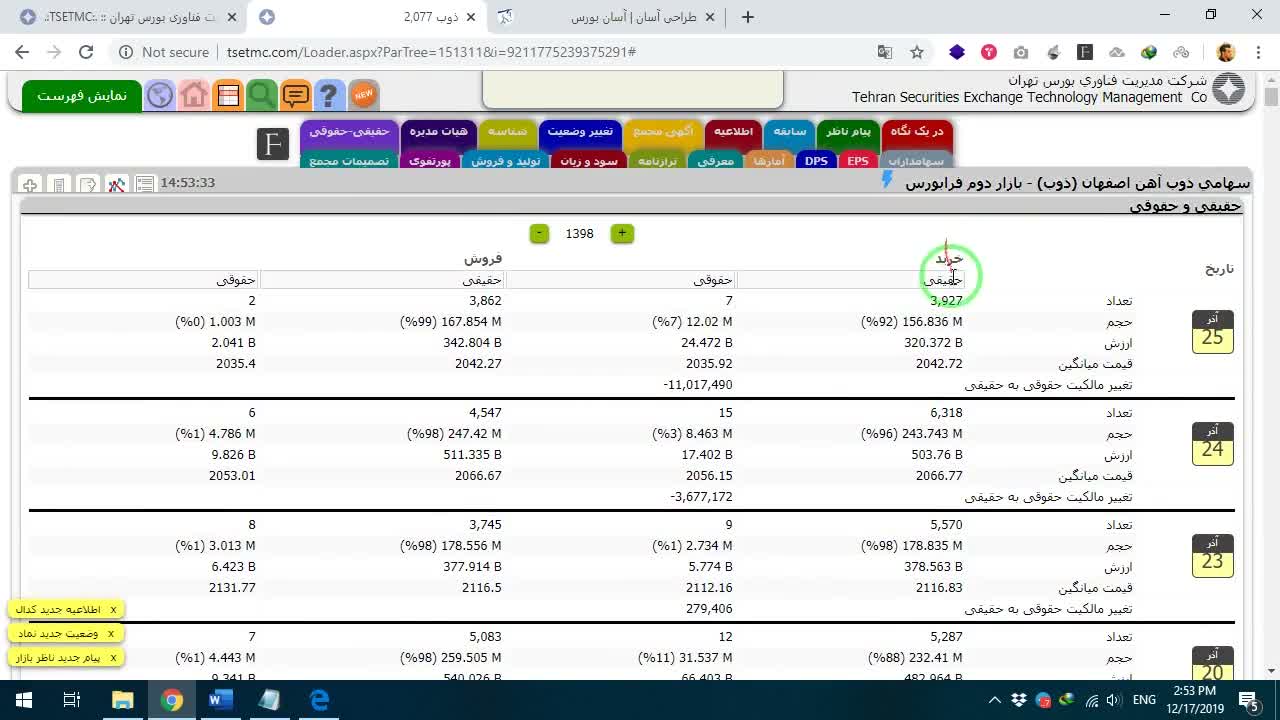Close the پیام جدید ناظر بازار notification
1280x720 pixels.
[113, 657]
